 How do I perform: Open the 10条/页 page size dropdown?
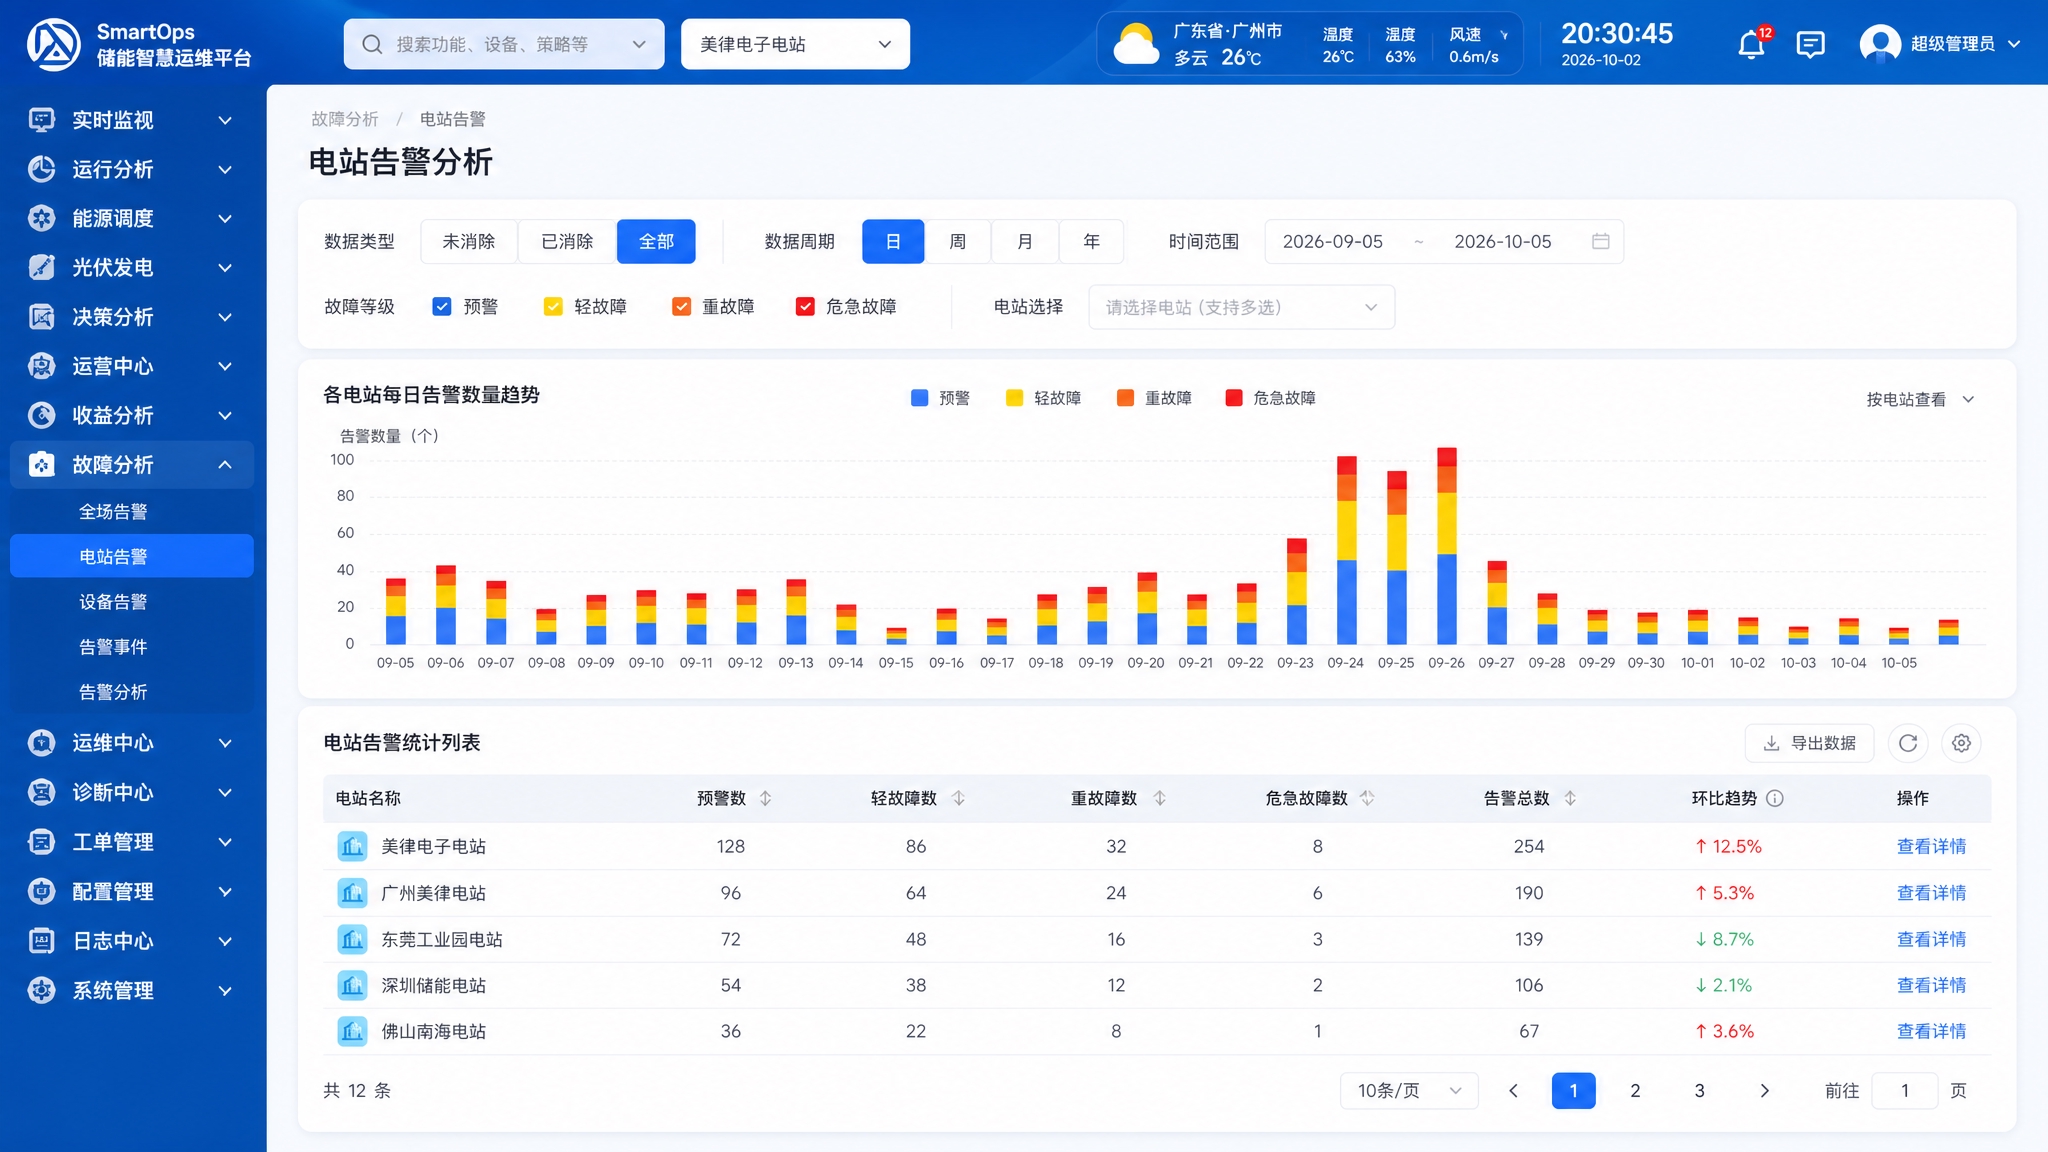pos(1409,1090)
